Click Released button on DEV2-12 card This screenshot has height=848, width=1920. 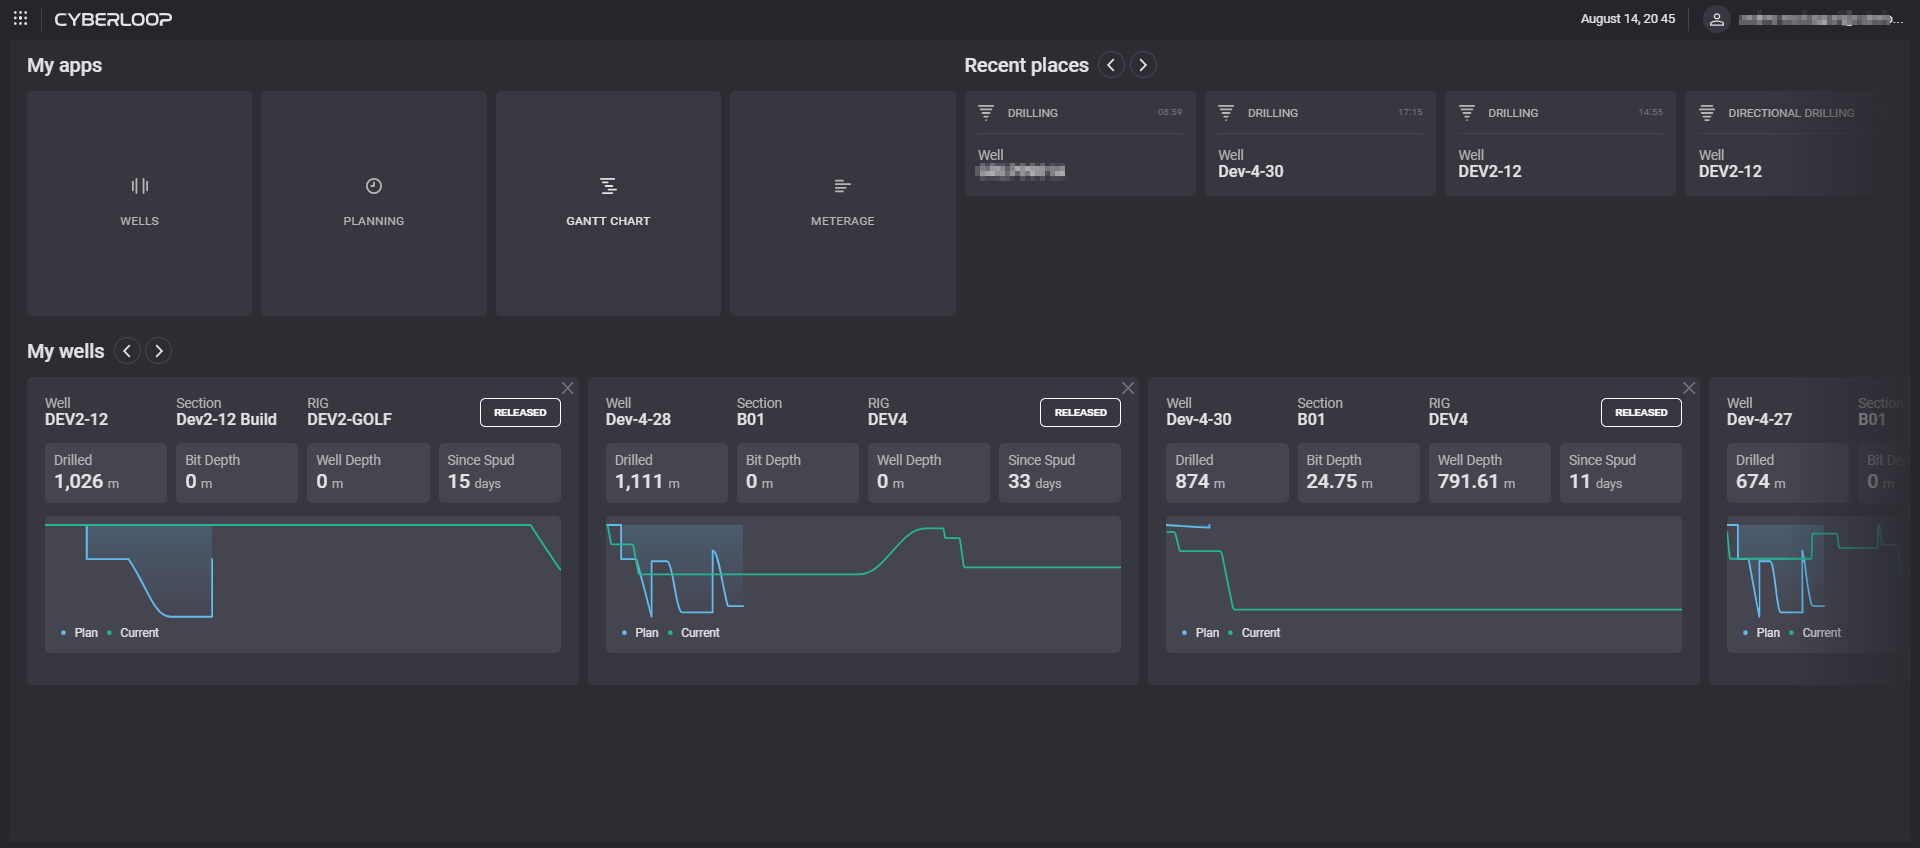coord(520,412)
